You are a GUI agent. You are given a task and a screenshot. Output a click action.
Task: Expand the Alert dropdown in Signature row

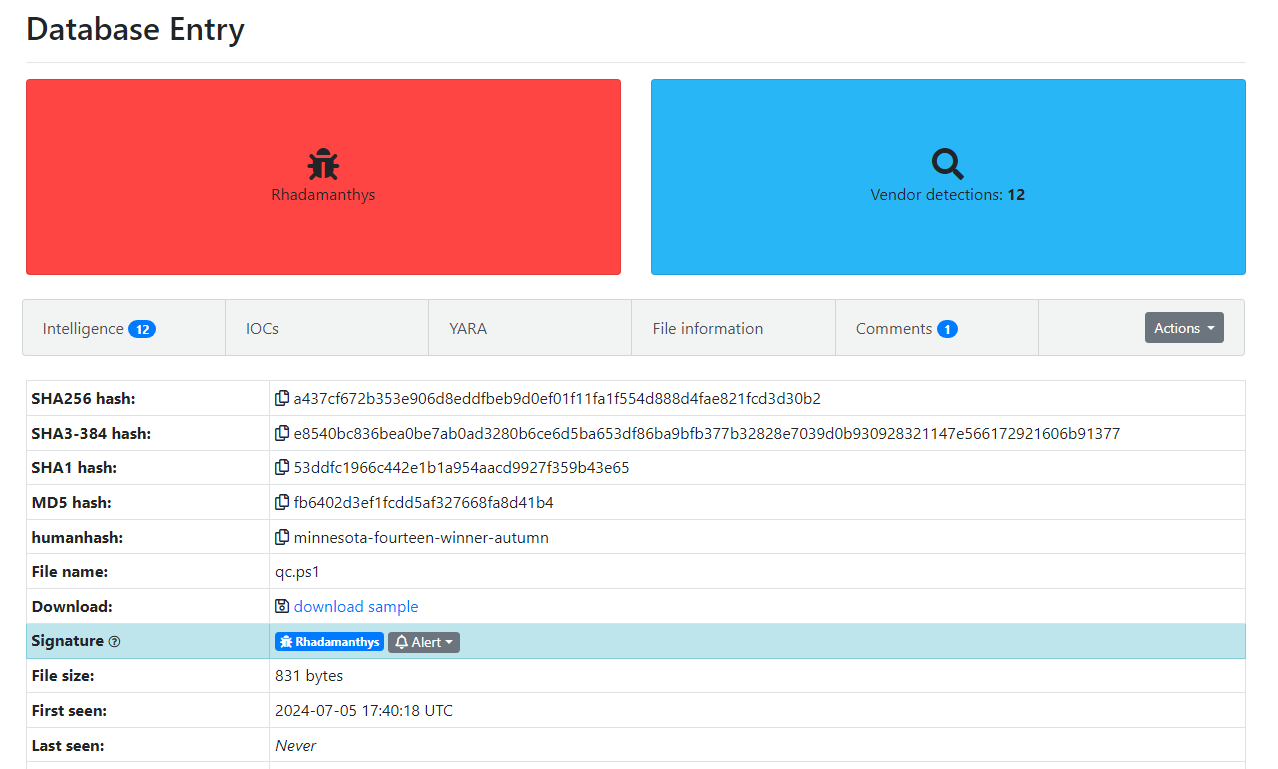point(423,642)
